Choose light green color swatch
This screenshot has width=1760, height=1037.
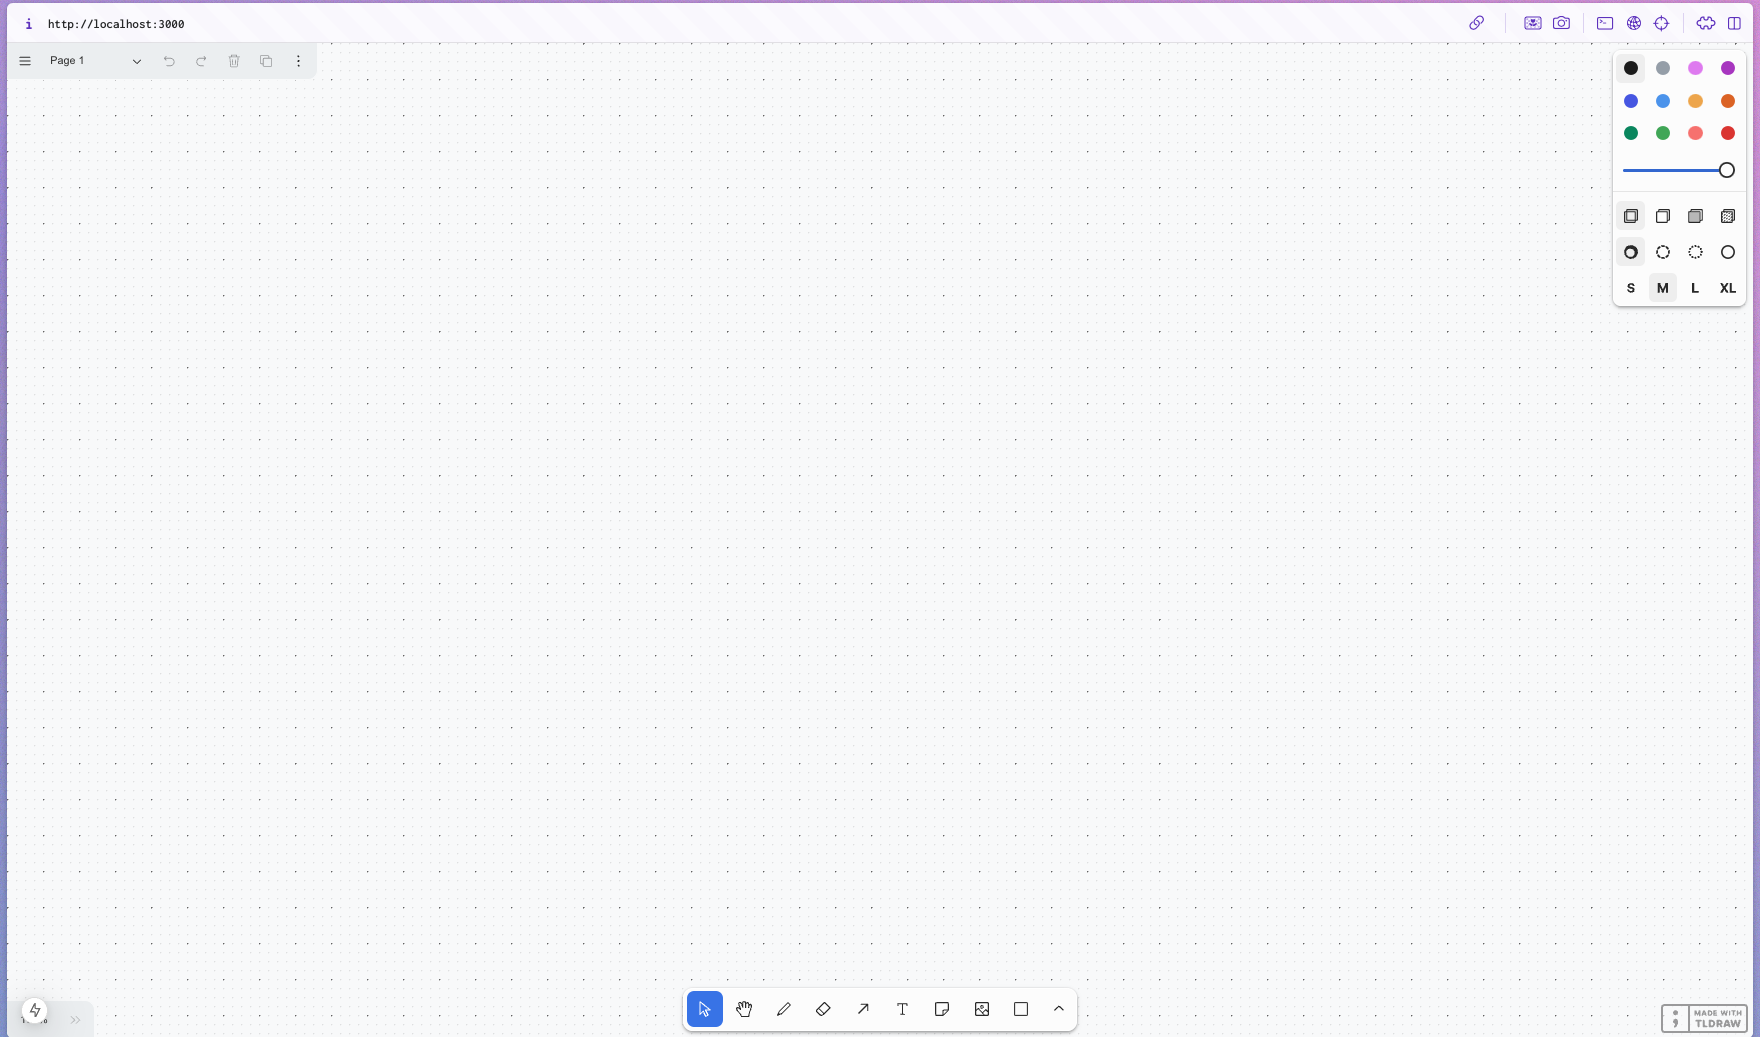tap(1663, 133)
